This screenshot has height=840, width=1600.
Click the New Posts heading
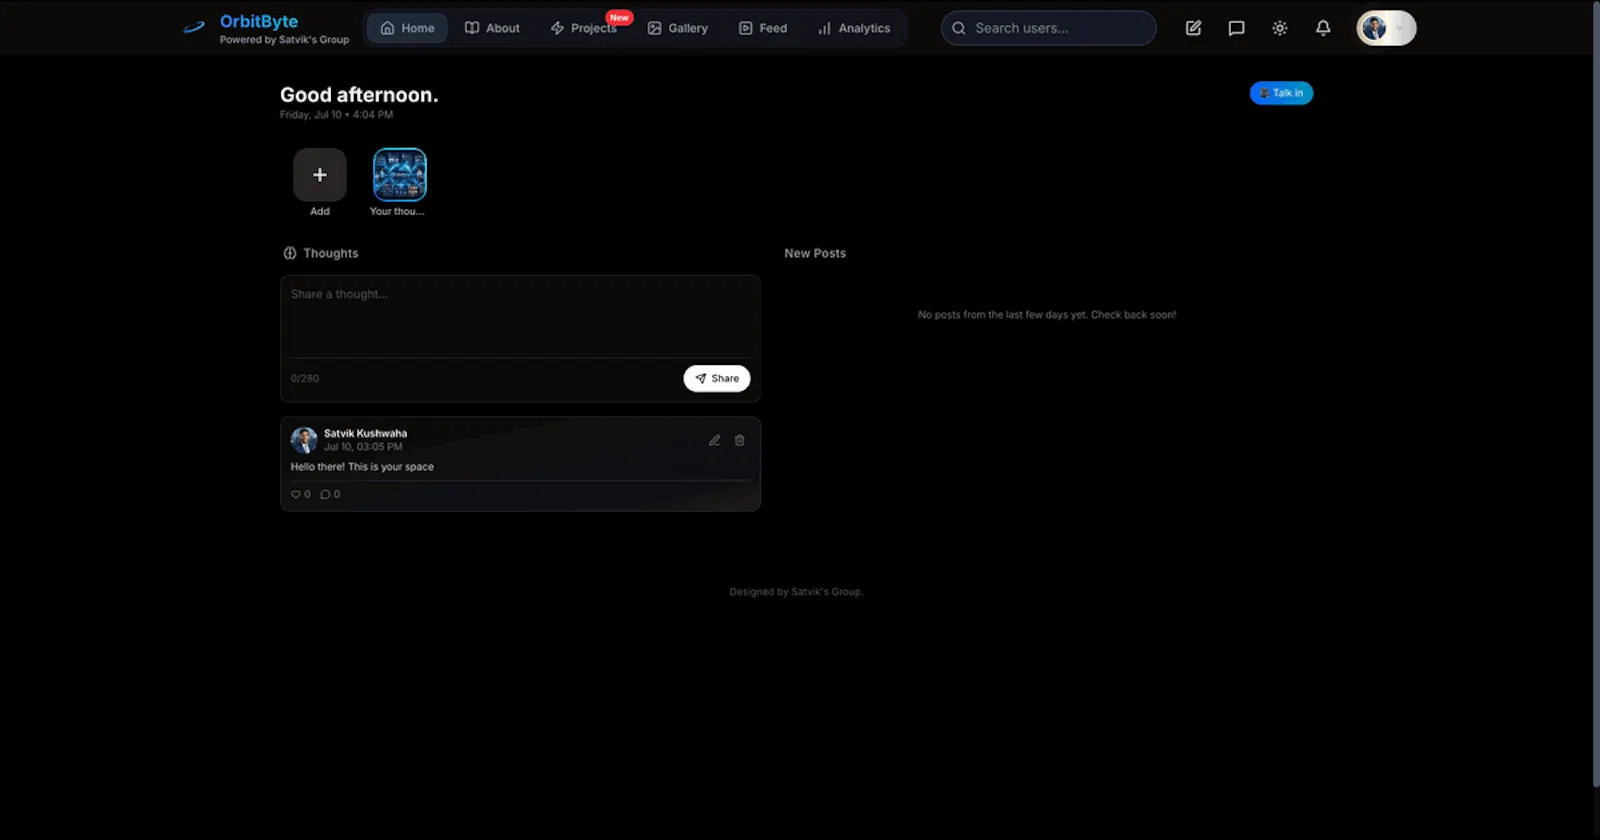815,253
